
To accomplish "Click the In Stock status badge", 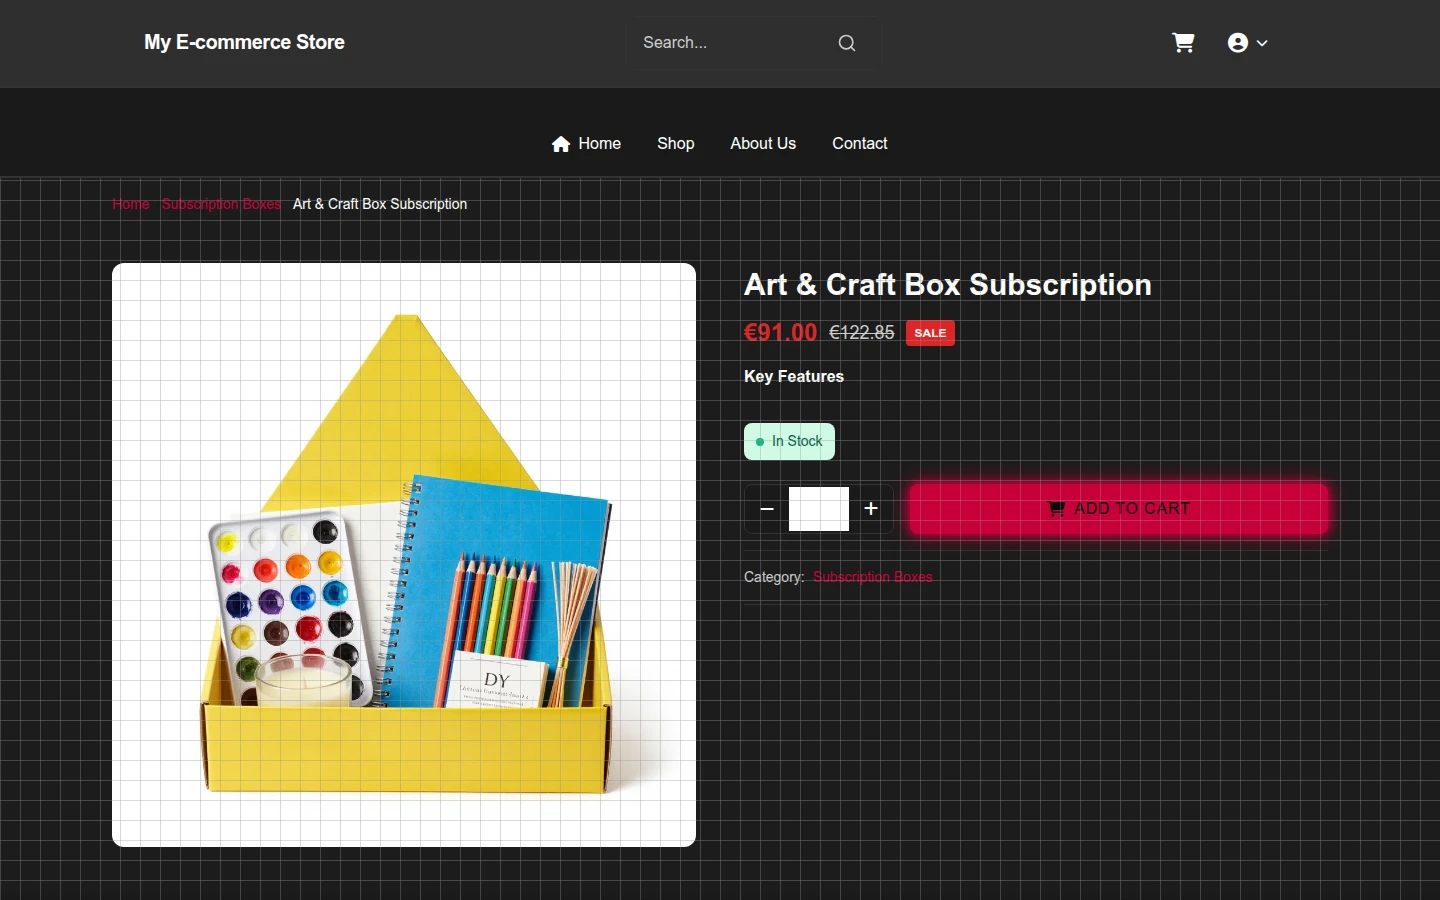I will (x=789, y=442).
